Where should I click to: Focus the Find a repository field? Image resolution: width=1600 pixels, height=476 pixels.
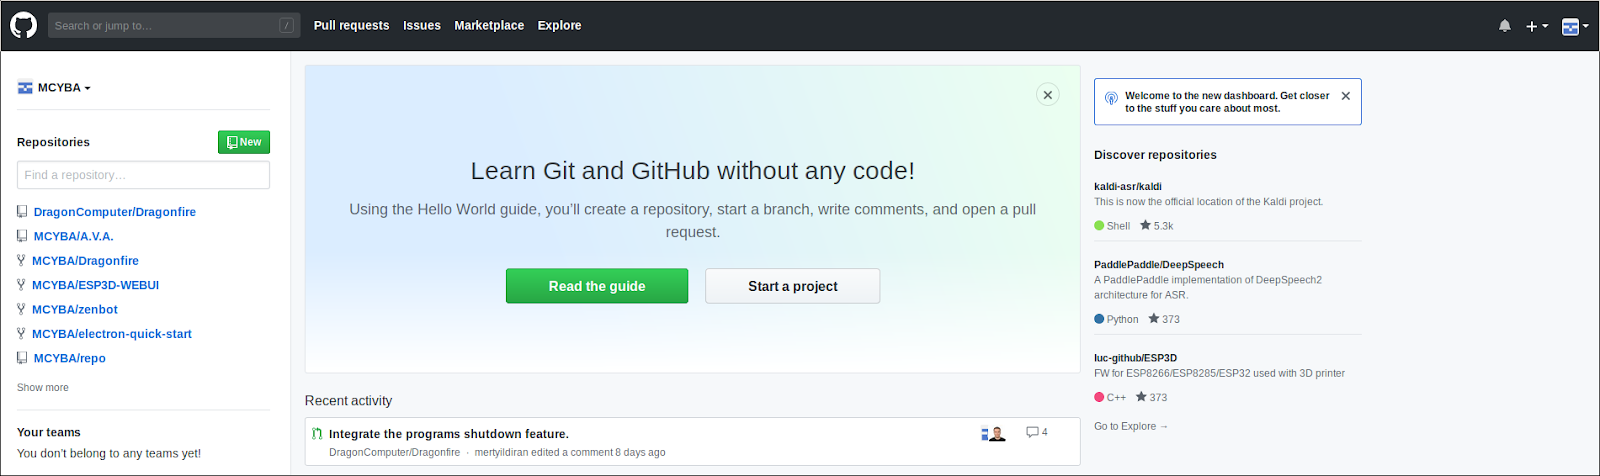pyautogui.click(x=143, y=175)
